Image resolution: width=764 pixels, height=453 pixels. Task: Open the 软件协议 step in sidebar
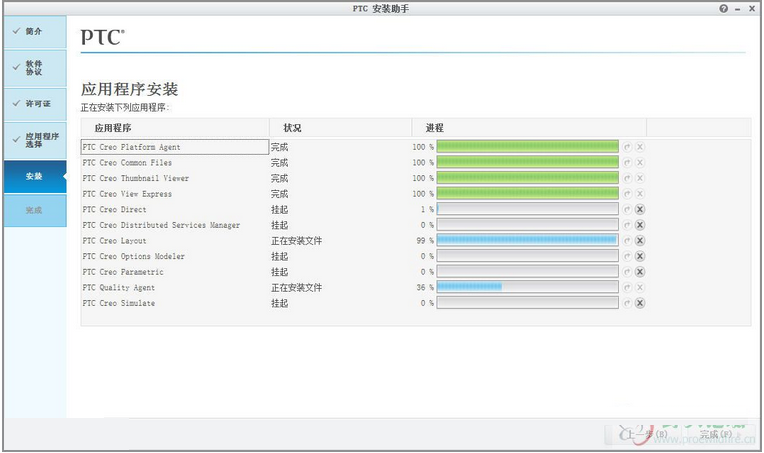click(x=34, y=67)
